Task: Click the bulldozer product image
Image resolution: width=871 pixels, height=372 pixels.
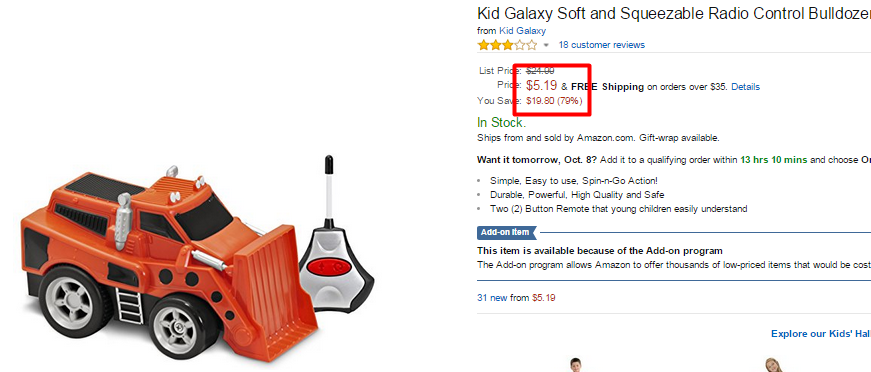Action: pyautogui.click(x=169, y=263)
